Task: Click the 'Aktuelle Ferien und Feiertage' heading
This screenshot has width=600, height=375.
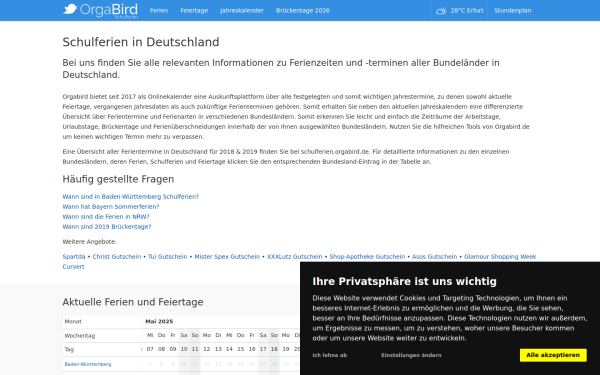Action: [133, 302]
